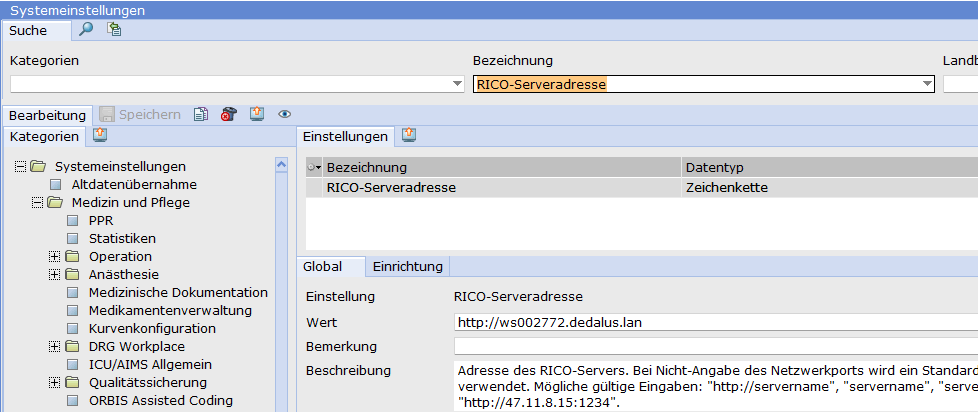Click the upload monitor icon in Bearbeitung toolbar
This screenshot has height=412, width=979.
point(257,114)
